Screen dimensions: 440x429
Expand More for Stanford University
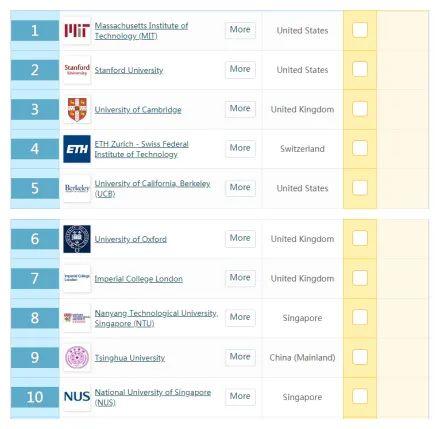click(x=240, y=70)
